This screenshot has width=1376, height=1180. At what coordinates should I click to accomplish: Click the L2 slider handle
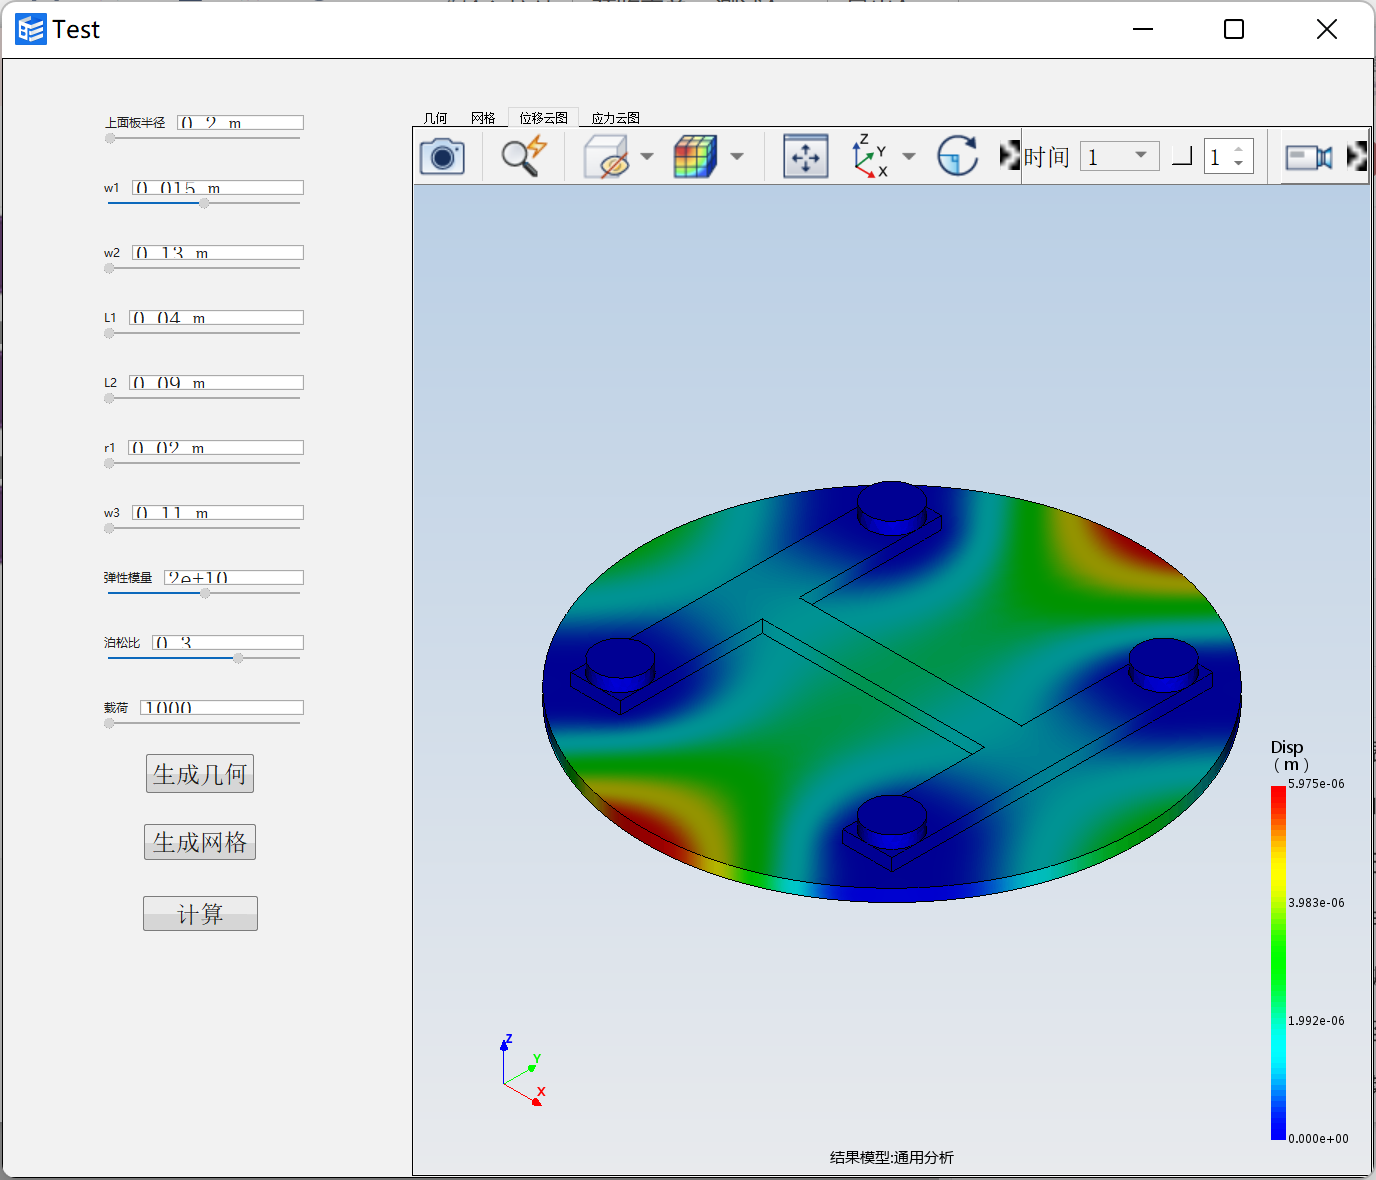click(110, 398)
